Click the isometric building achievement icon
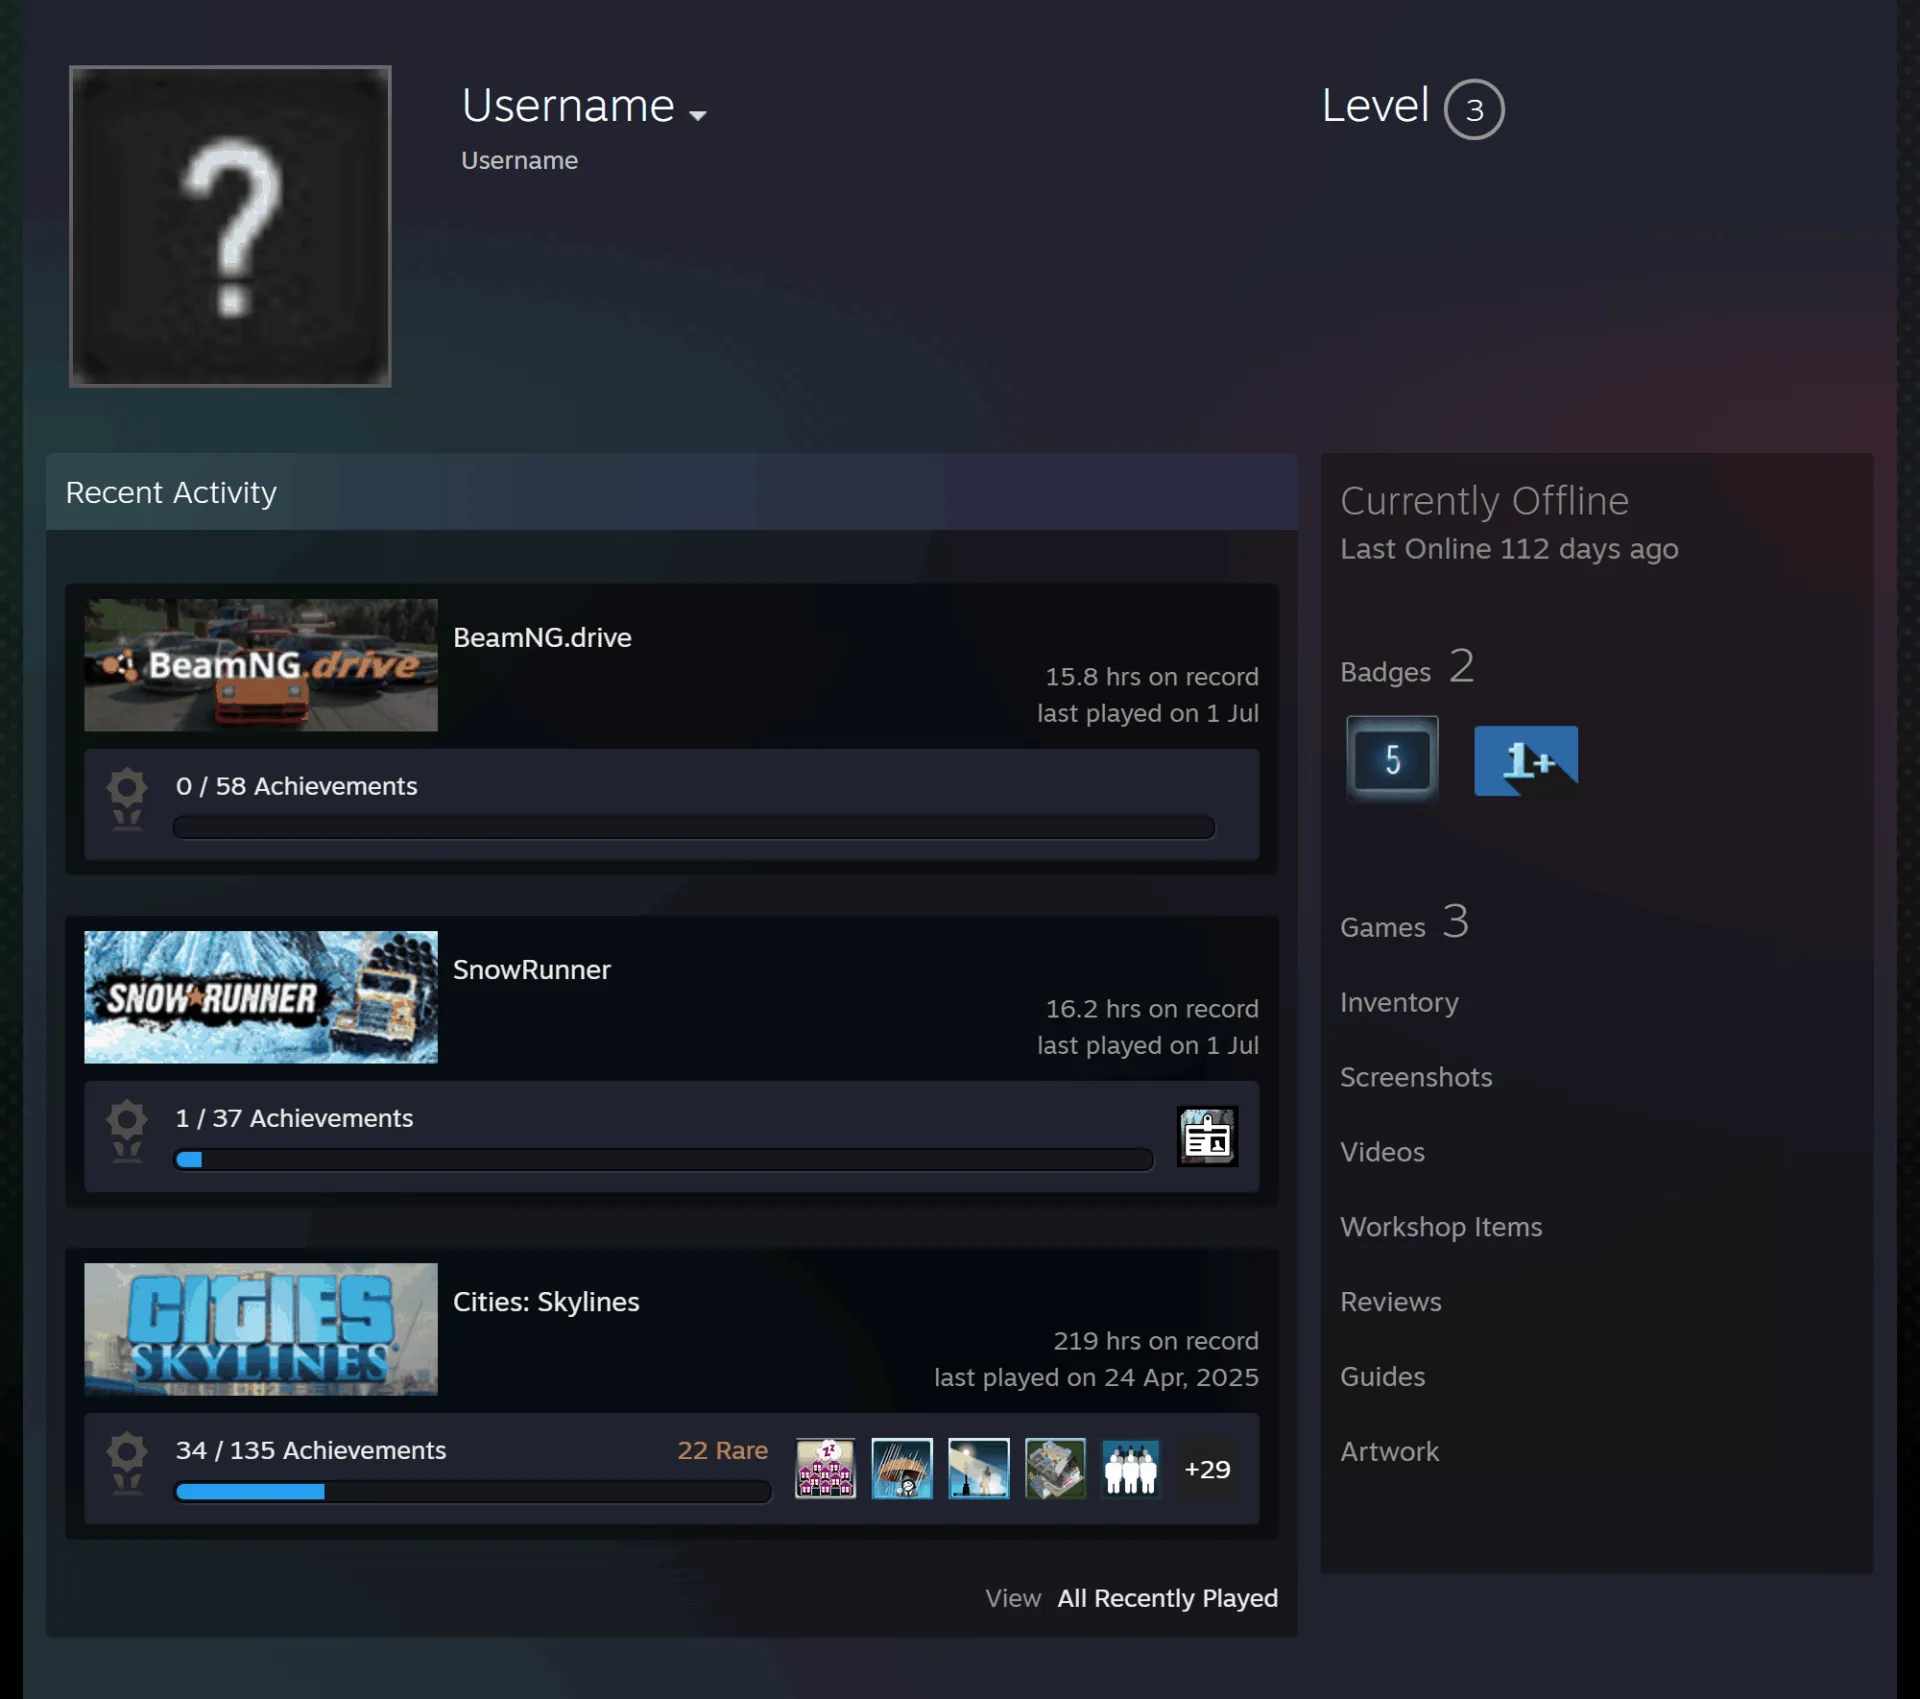This screenshot has height=1699, width=1920. coord(1055,1468)
